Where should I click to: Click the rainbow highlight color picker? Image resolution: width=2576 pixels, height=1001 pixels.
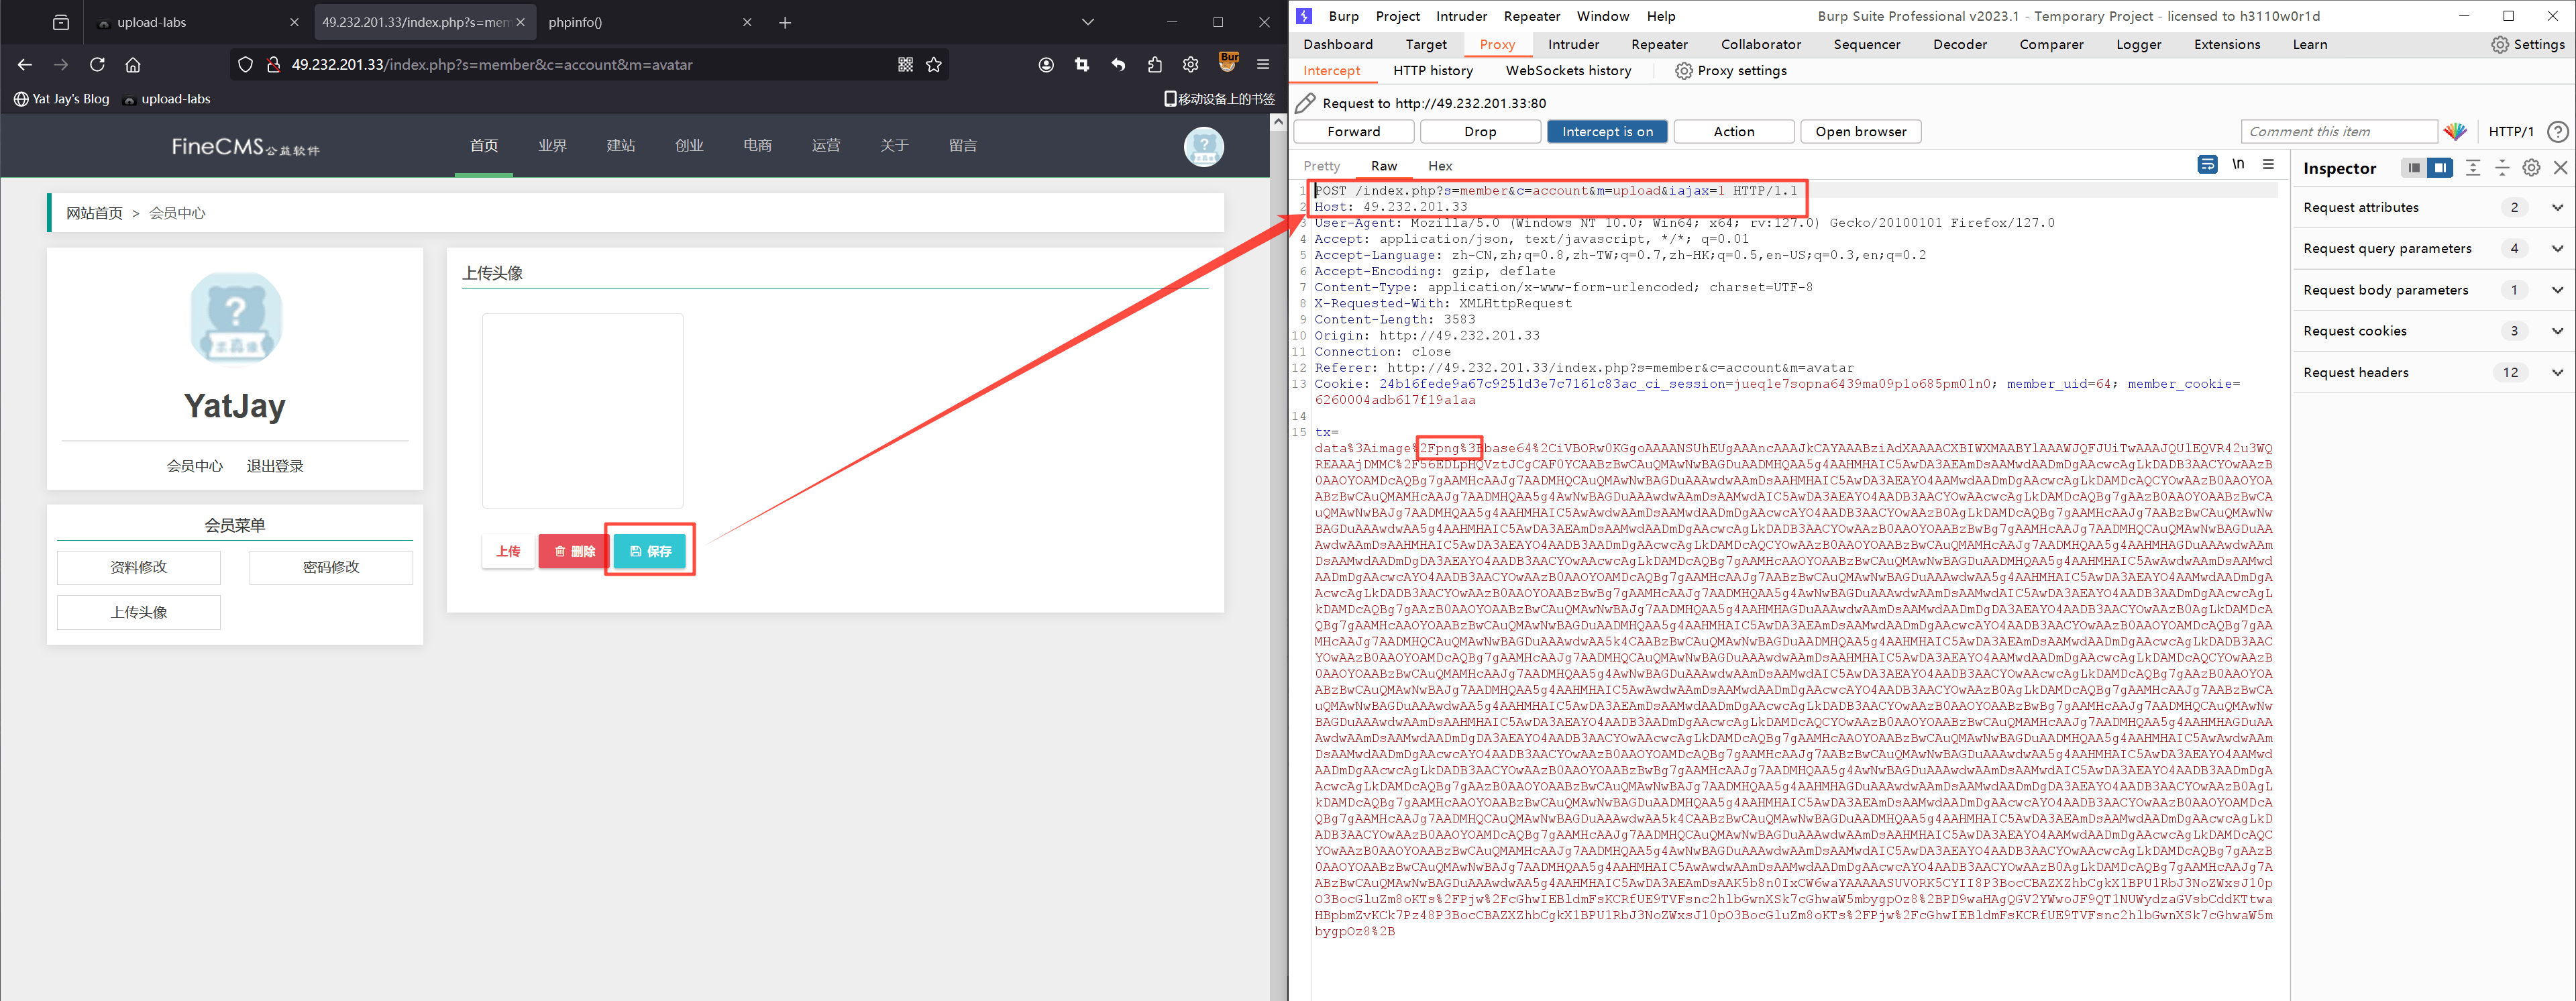tap(2455, 131)
